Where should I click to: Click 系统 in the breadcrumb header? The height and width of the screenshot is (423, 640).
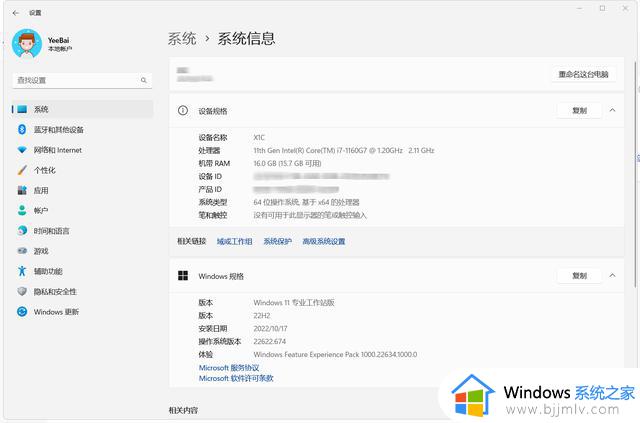tap(182, 39)
